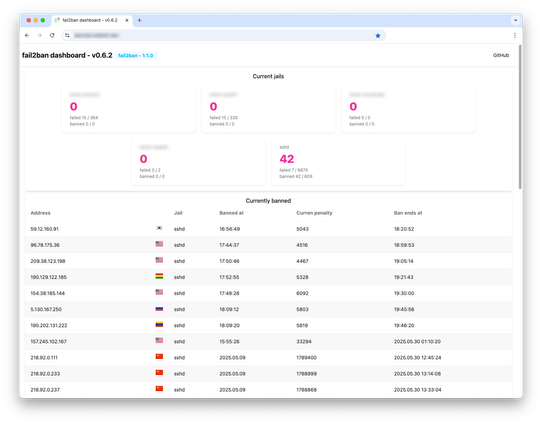
Task: Click the US flag for 96.78.175.36
Action: (x=159, y=244)
